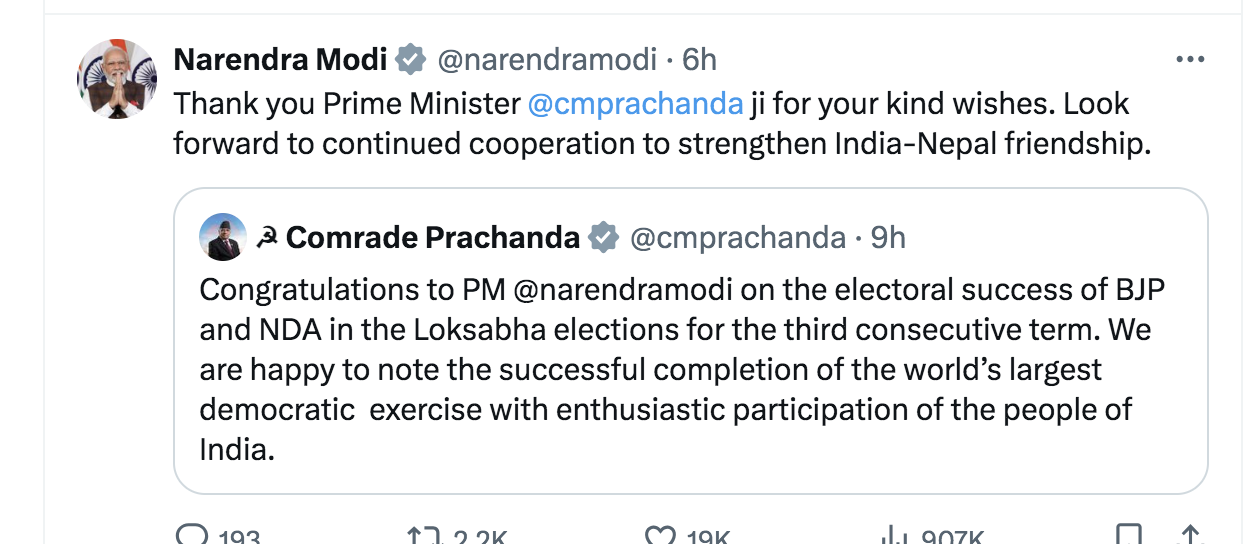The height and width of the screenshot is (544, 1252).
Task: Follow the @cmprachanda mention link
Action: pyautogui.click(x=634, y=103)
